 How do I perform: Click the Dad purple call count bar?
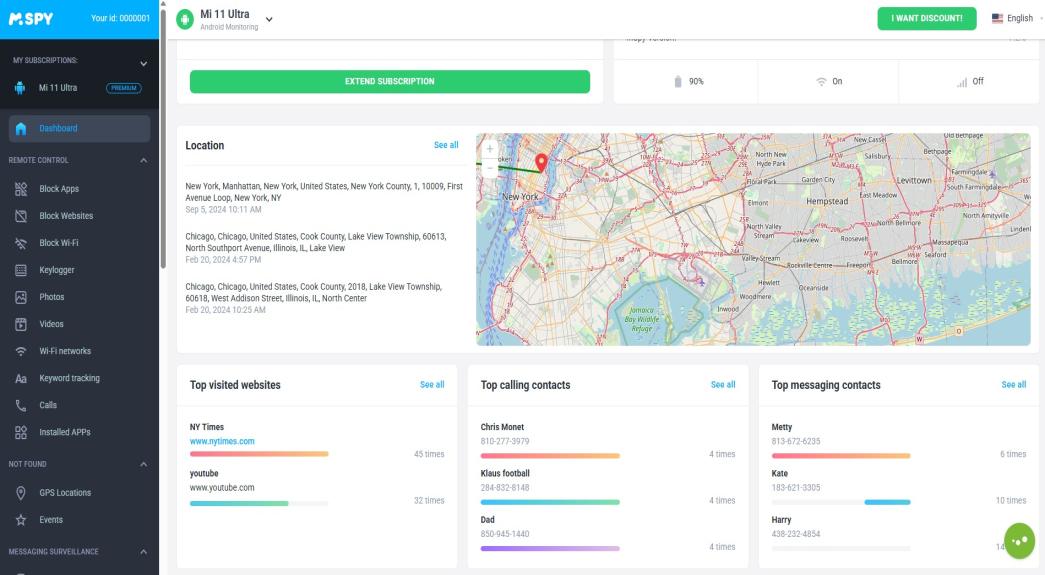550,549
